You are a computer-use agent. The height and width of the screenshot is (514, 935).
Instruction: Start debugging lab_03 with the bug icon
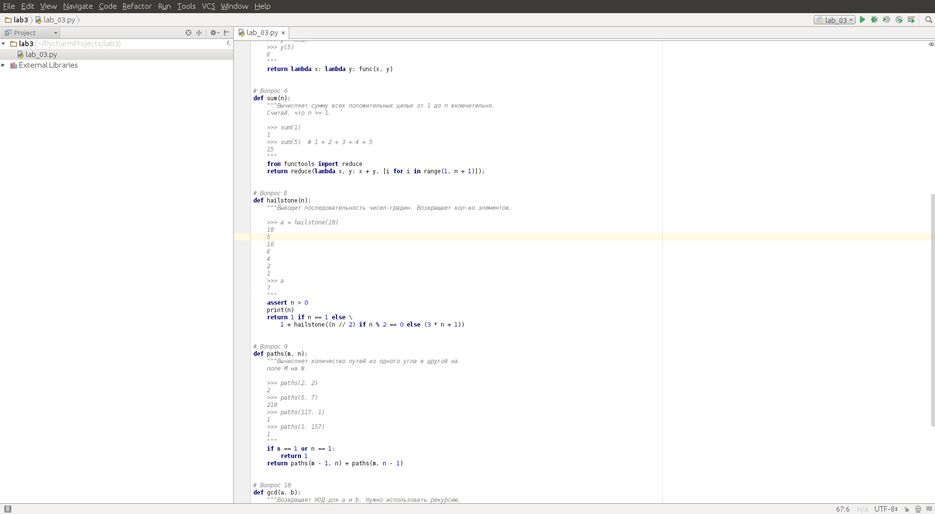click(874, 20)
